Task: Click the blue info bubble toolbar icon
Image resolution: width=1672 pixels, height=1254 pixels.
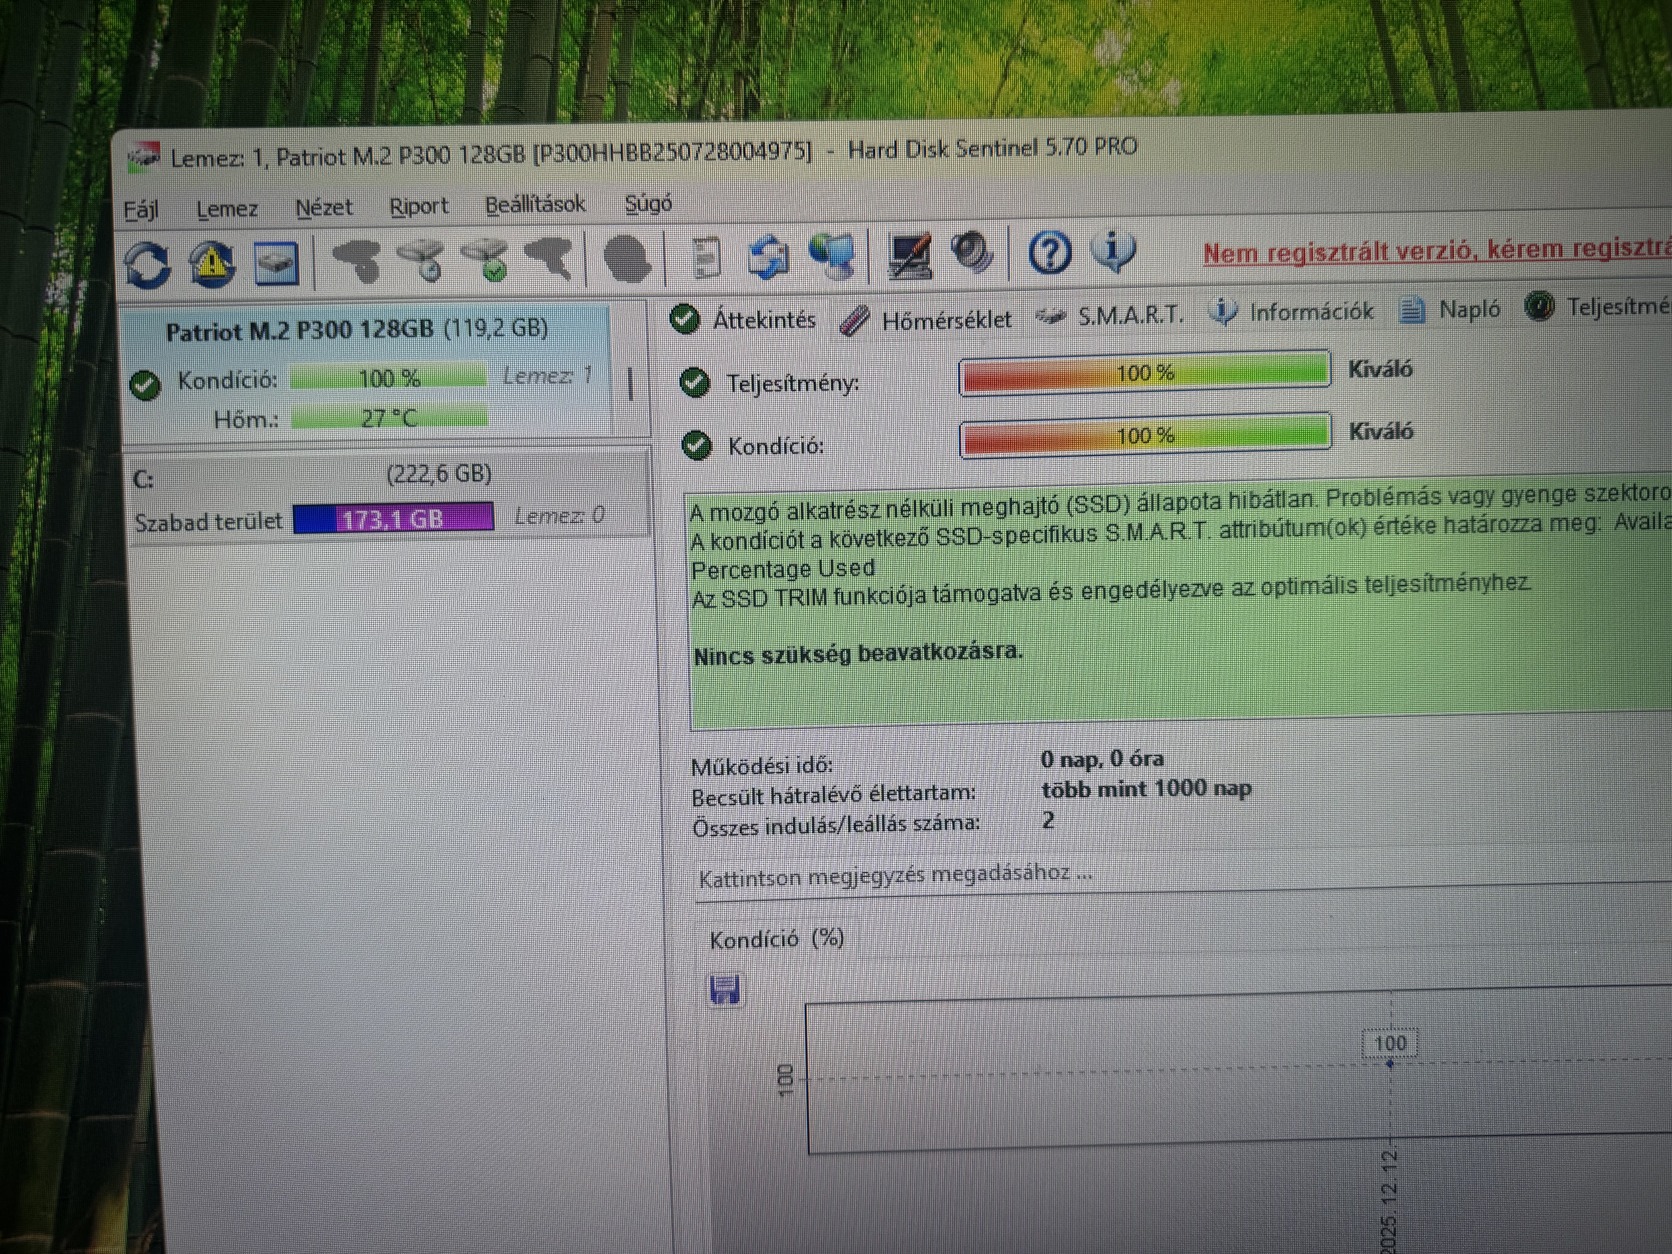Action: point(1113,250)
